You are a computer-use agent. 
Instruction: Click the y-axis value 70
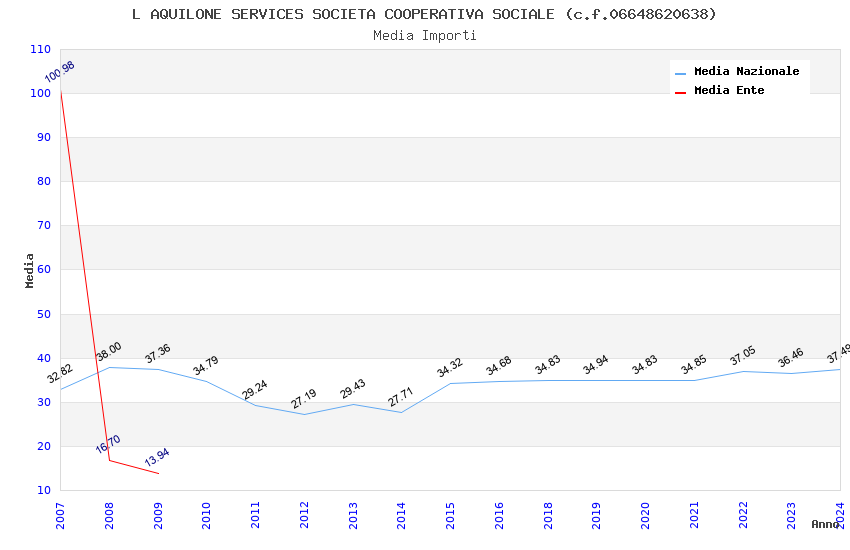pos(44,225)
